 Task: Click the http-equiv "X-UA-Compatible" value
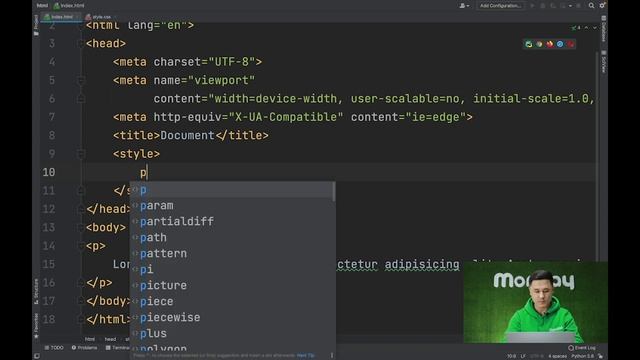[286, 117]
